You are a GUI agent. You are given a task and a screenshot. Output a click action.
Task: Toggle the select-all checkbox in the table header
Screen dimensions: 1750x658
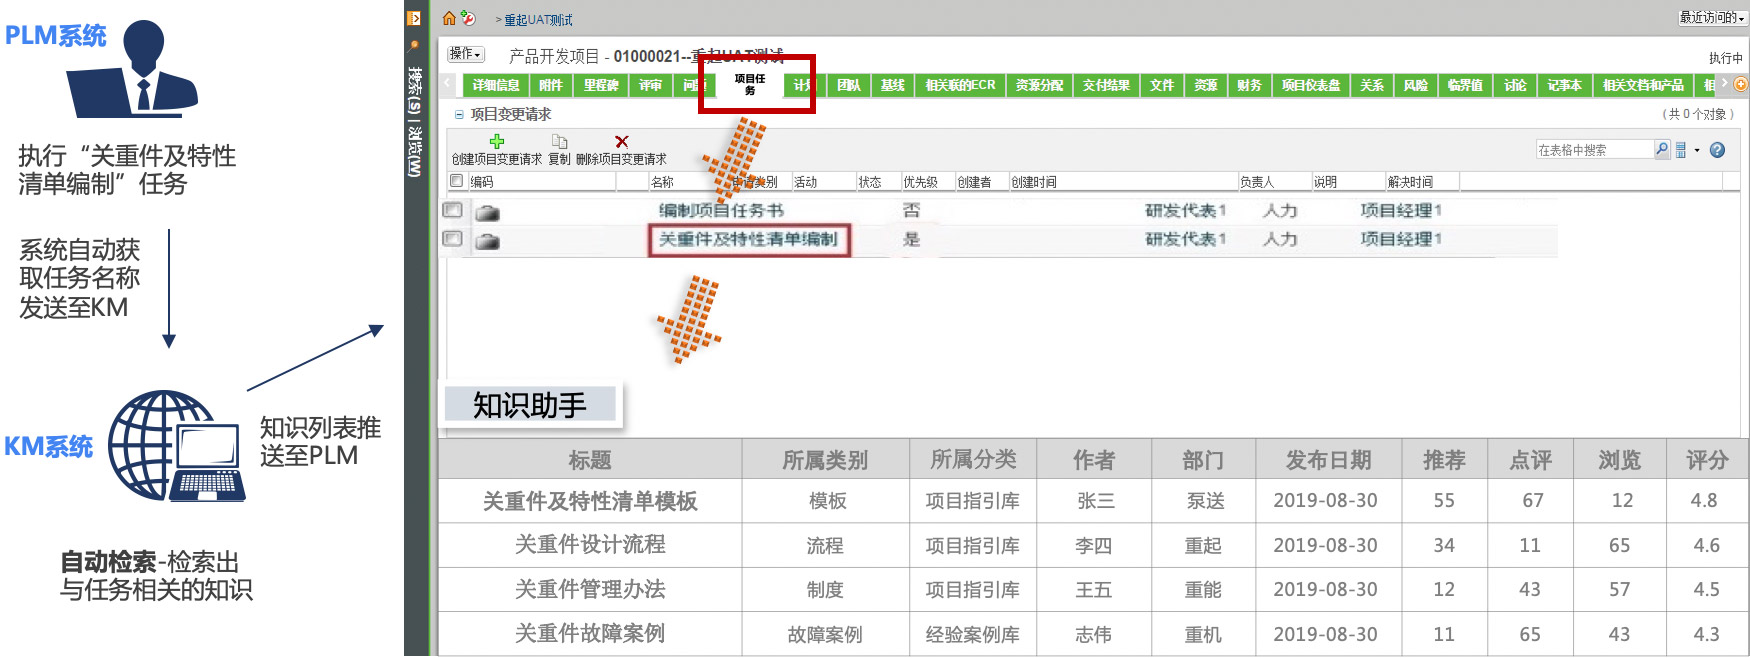coord(457,181)
